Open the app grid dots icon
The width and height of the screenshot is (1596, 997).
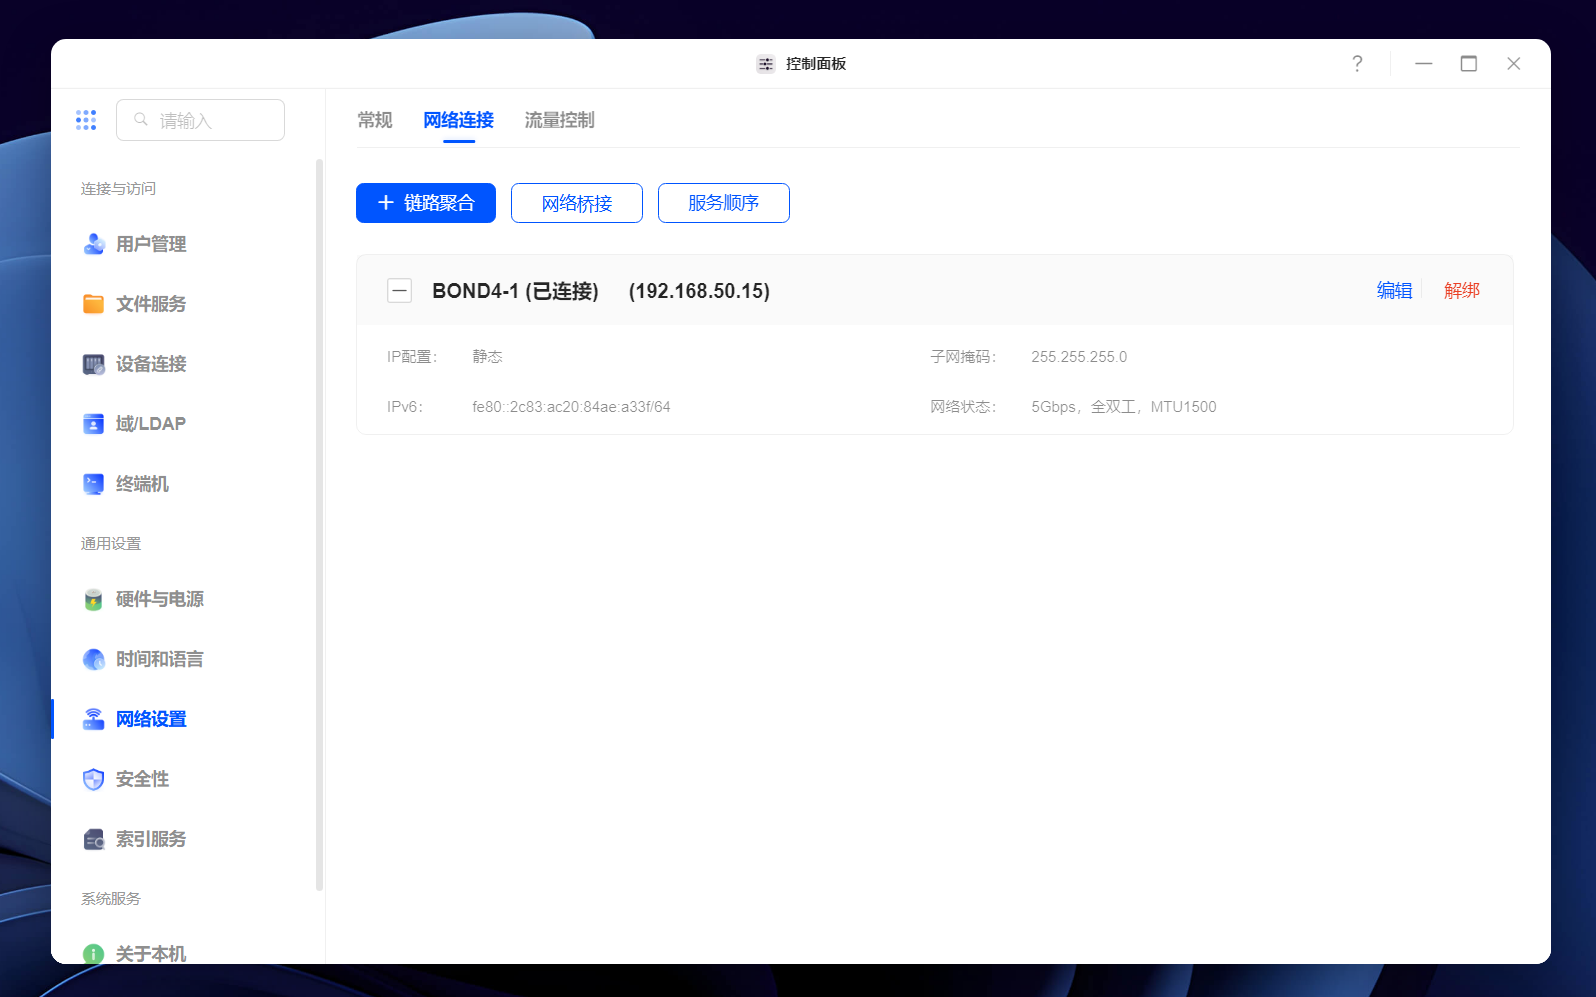click(86, 120)
